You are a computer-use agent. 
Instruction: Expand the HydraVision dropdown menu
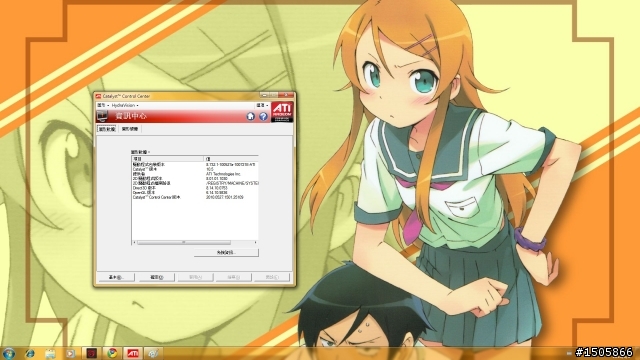point(125,105)
